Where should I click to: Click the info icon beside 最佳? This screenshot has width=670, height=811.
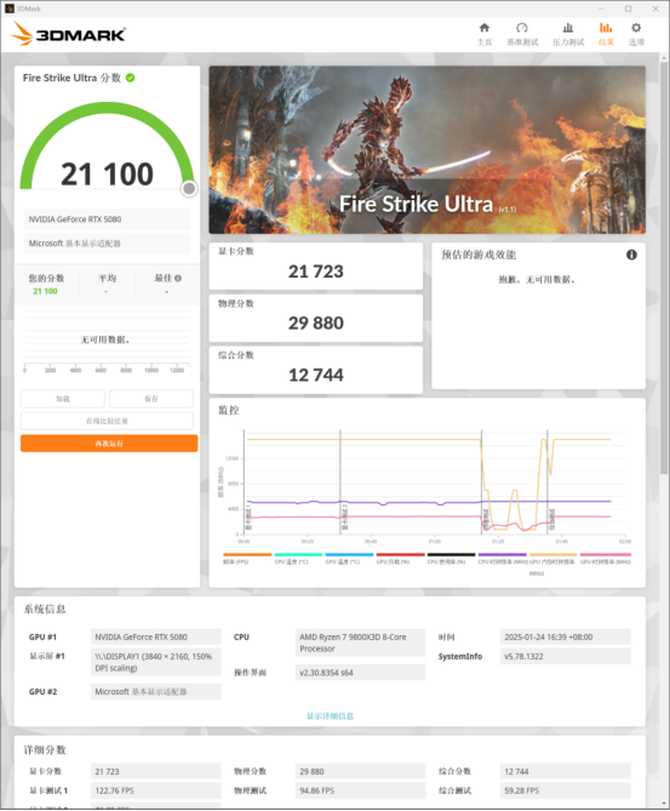pos(178,278)
